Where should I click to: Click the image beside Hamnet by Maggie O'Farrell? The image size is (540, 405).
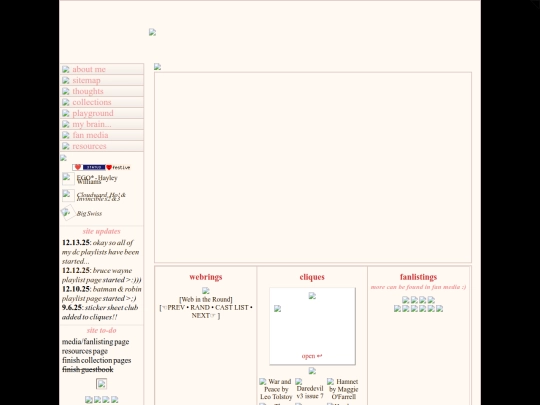coord(330,382)
